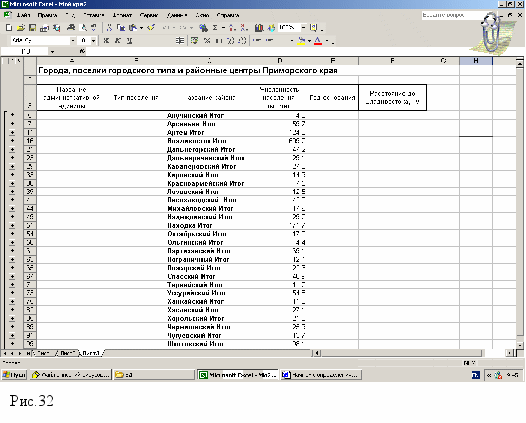Sort descending with Z-A icon
The height and width of the screenshot is (423, 526).
click(x=244, y=28)
